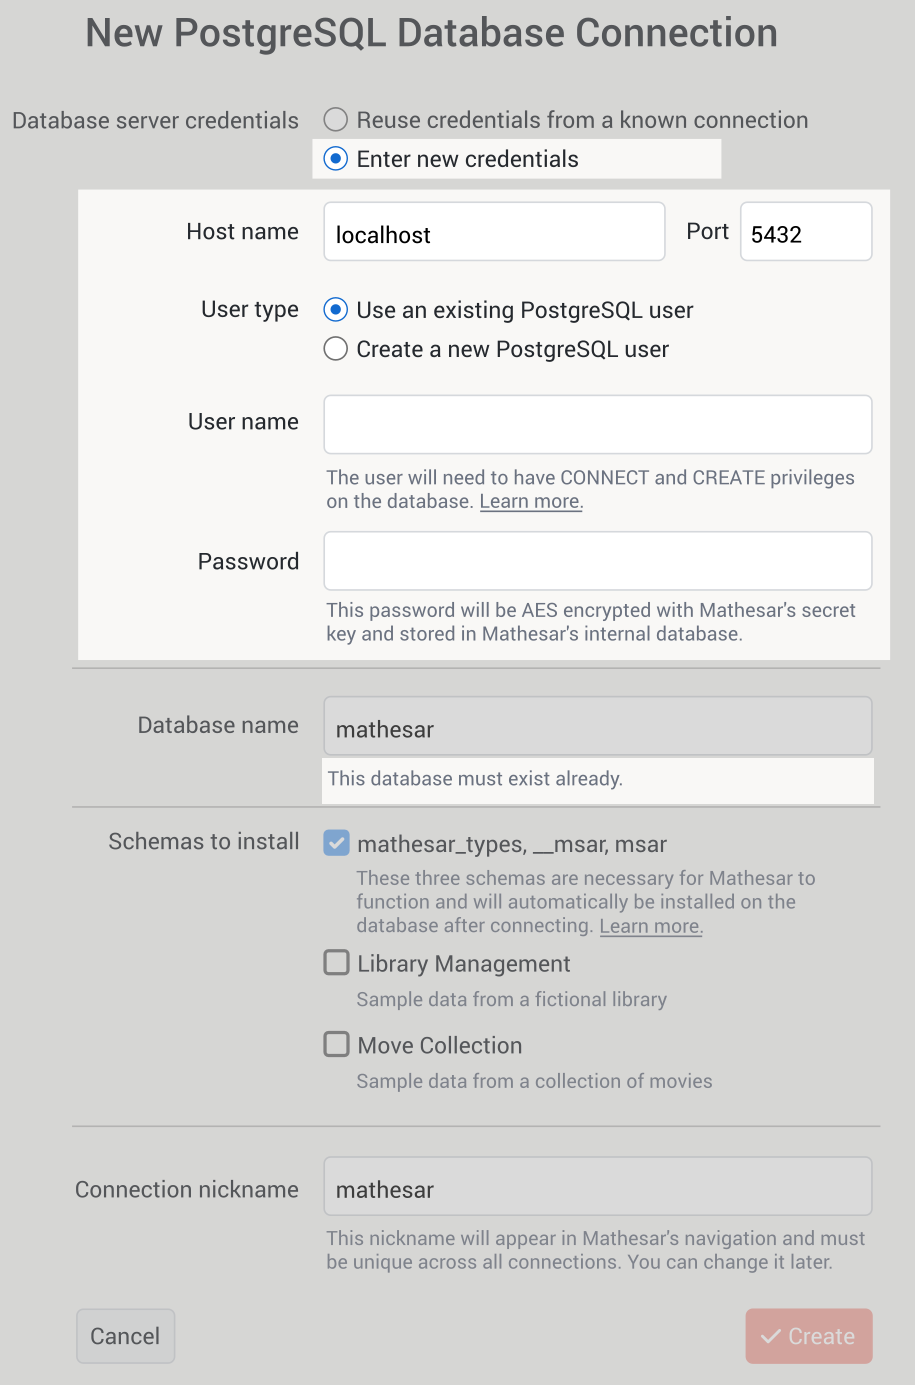Viewport: 915px width, 1385px height.
Task: Enable the Move Collection sample schema
Action: [x=337, y=1045]
